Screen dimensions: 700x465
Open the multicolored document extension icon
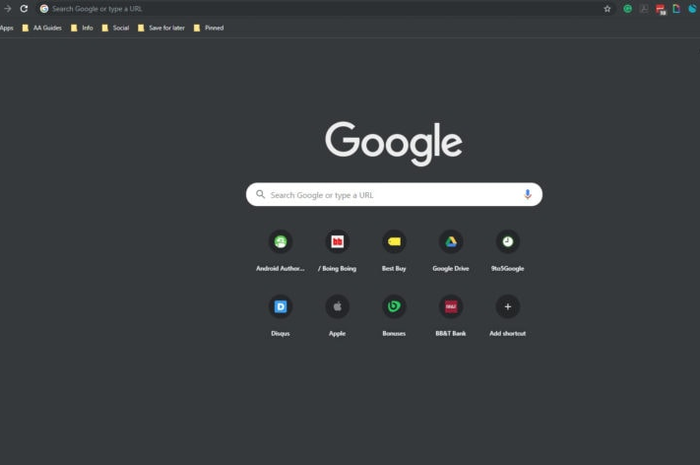(x=676, y=8)
